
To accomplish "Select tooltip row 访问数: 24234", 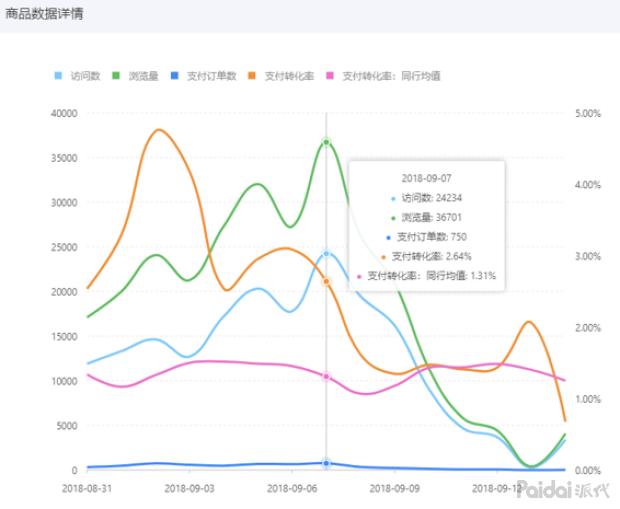I will (x=427, y=197).
